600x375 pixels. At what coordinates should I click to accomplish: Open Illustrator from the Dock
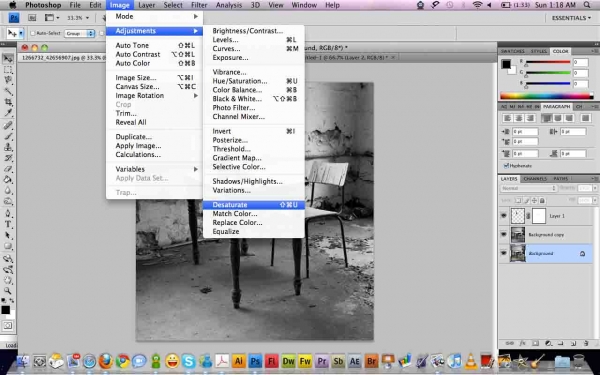pyautogui.click(x=239, y=361)
